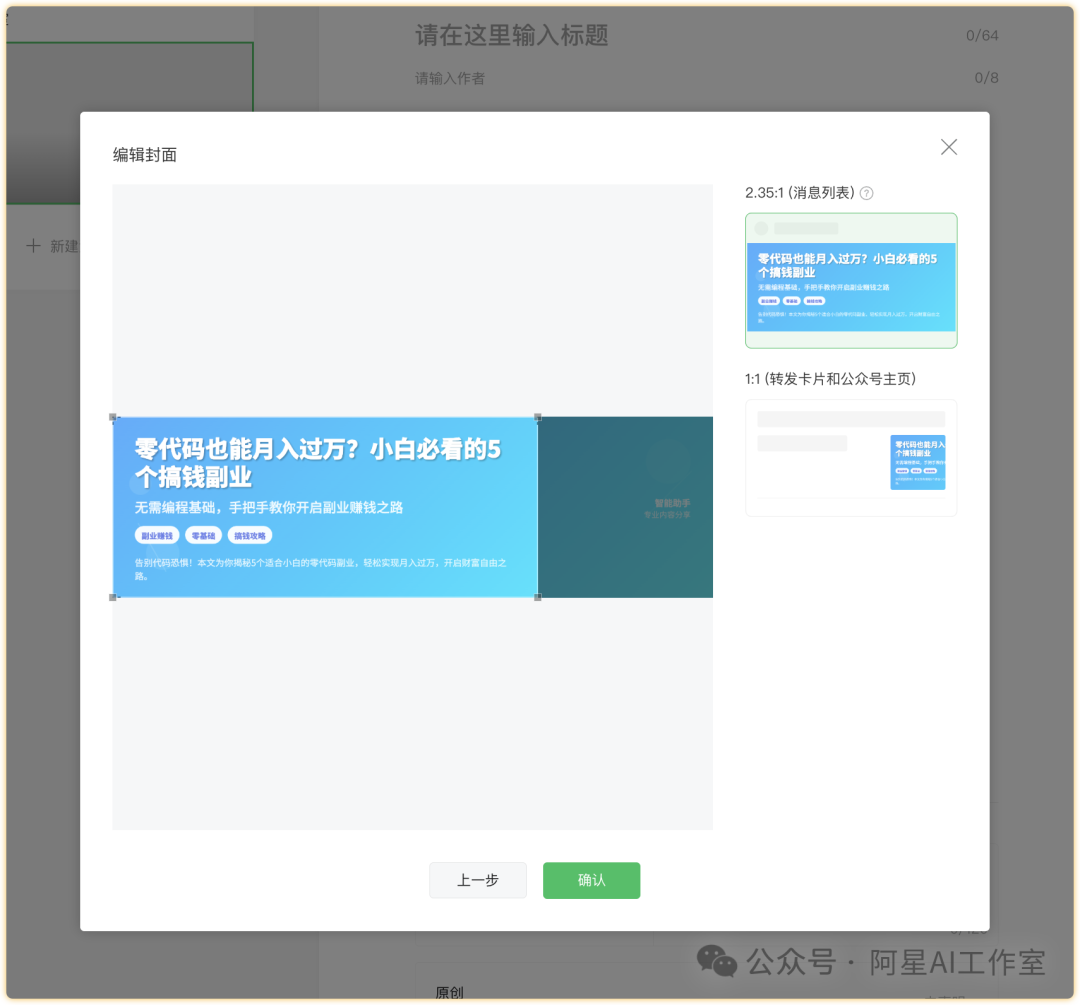Click the 确认 button

591,880
